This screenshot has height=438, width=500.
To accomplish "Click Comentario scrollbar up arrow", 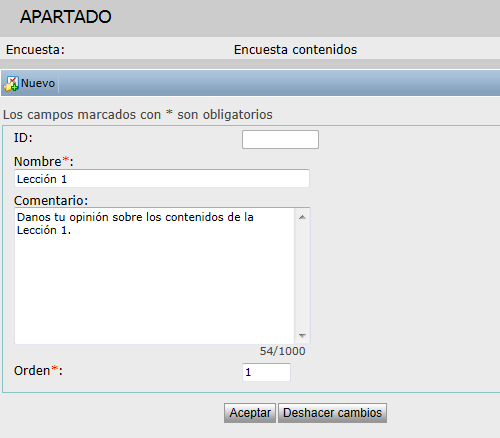I will coord(302,217).
